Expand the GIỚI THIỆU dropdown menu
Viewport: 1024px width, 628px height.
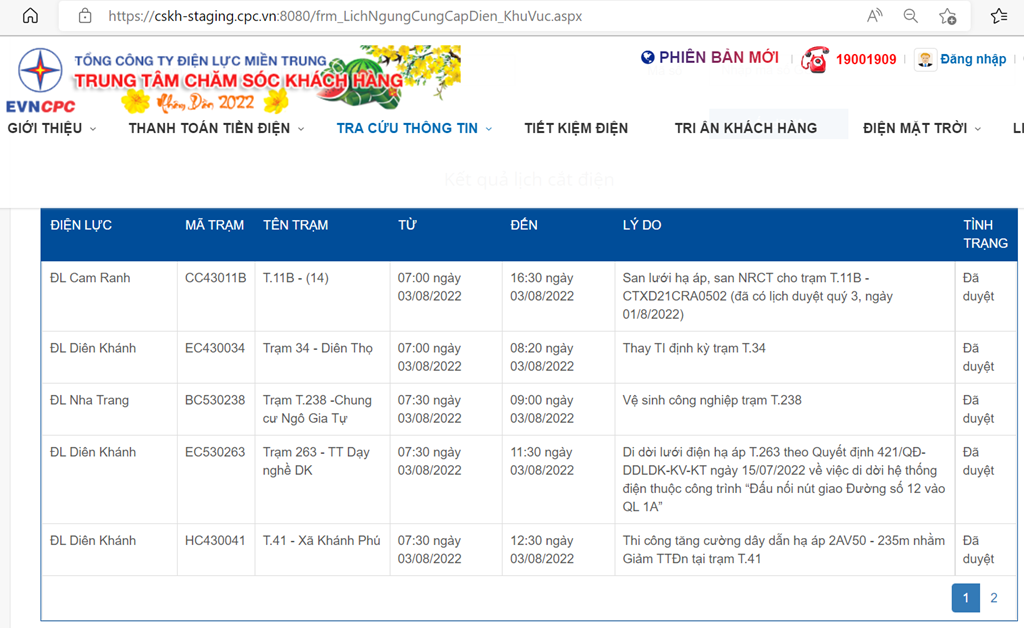[x=52, y=128]
